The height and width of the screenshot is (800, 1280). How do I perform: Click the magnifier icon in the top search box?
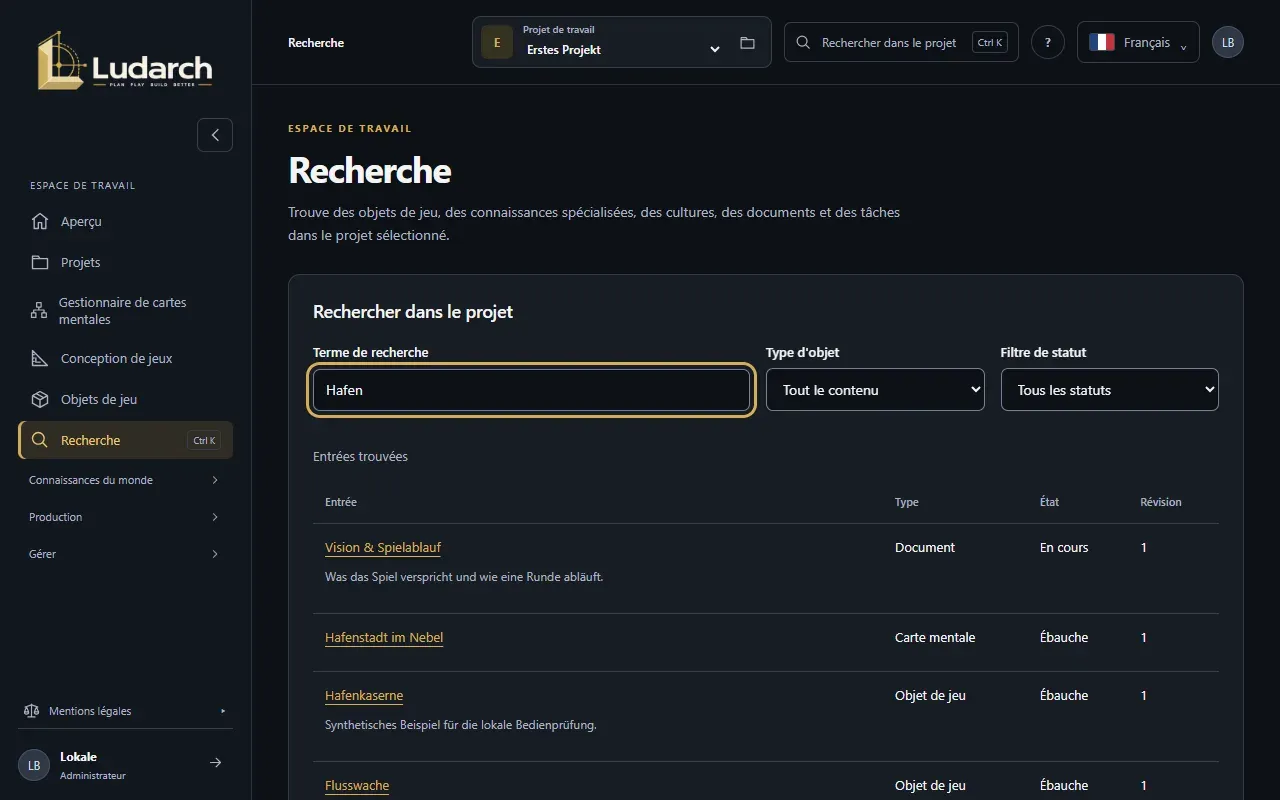803,43
